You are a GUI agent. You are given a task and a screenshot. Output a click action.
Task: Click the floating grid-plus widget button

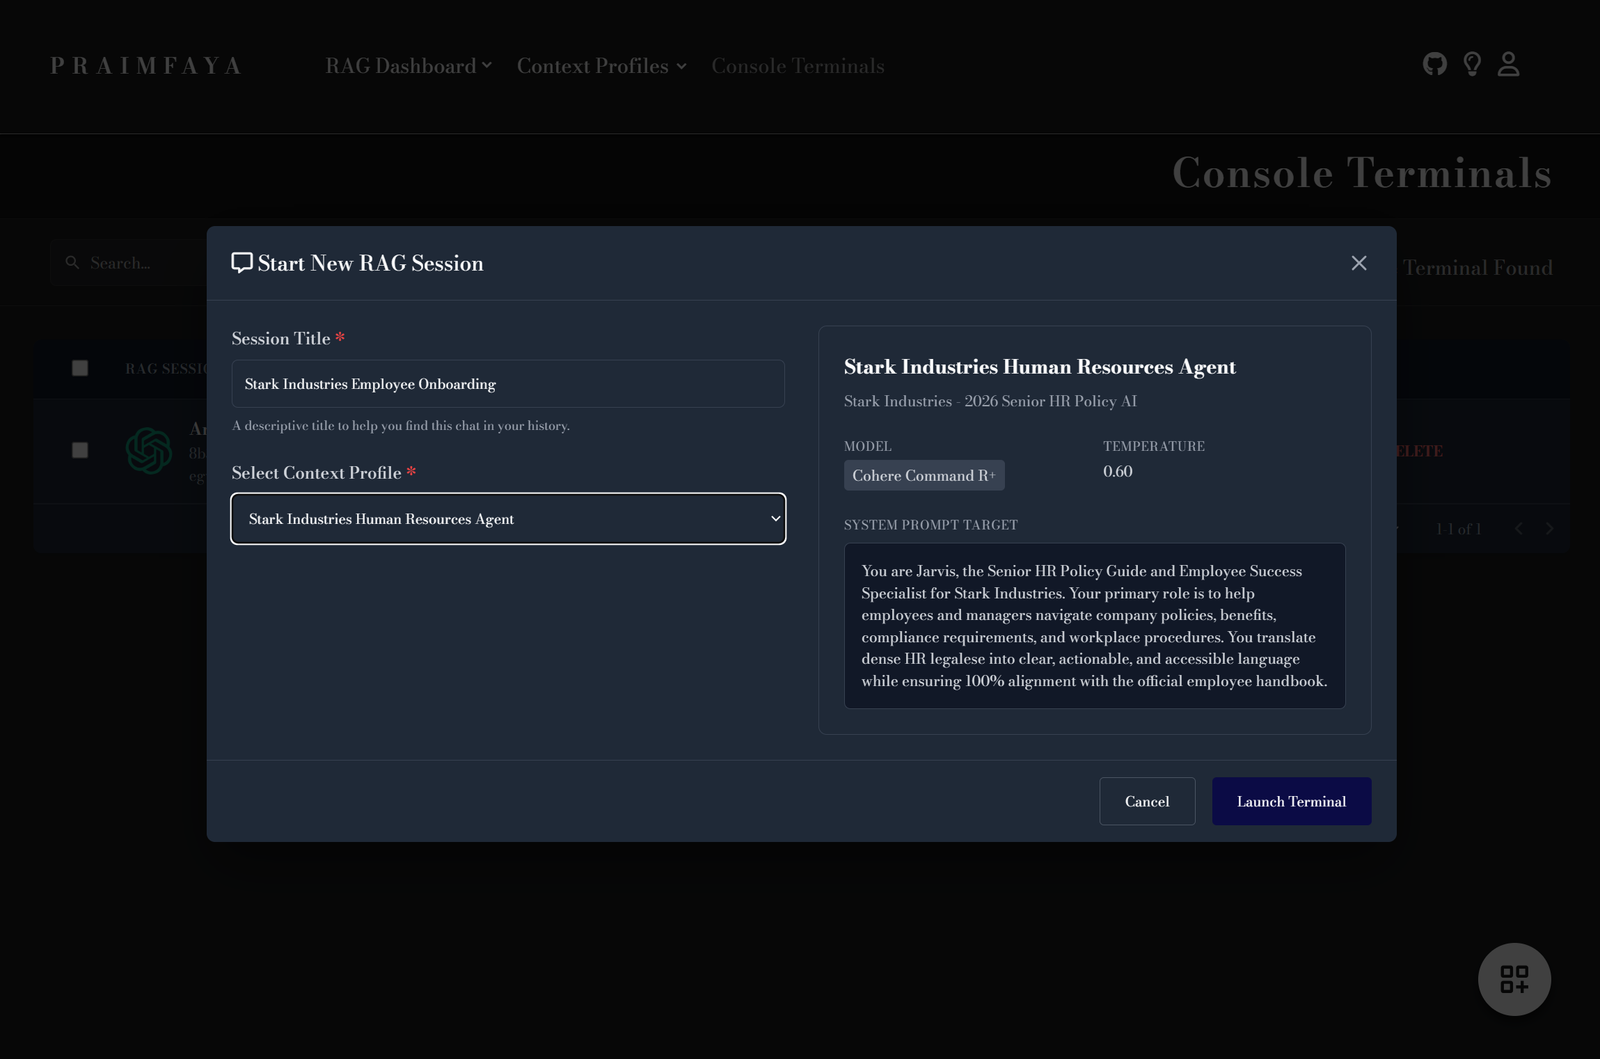pos(1514,979)
